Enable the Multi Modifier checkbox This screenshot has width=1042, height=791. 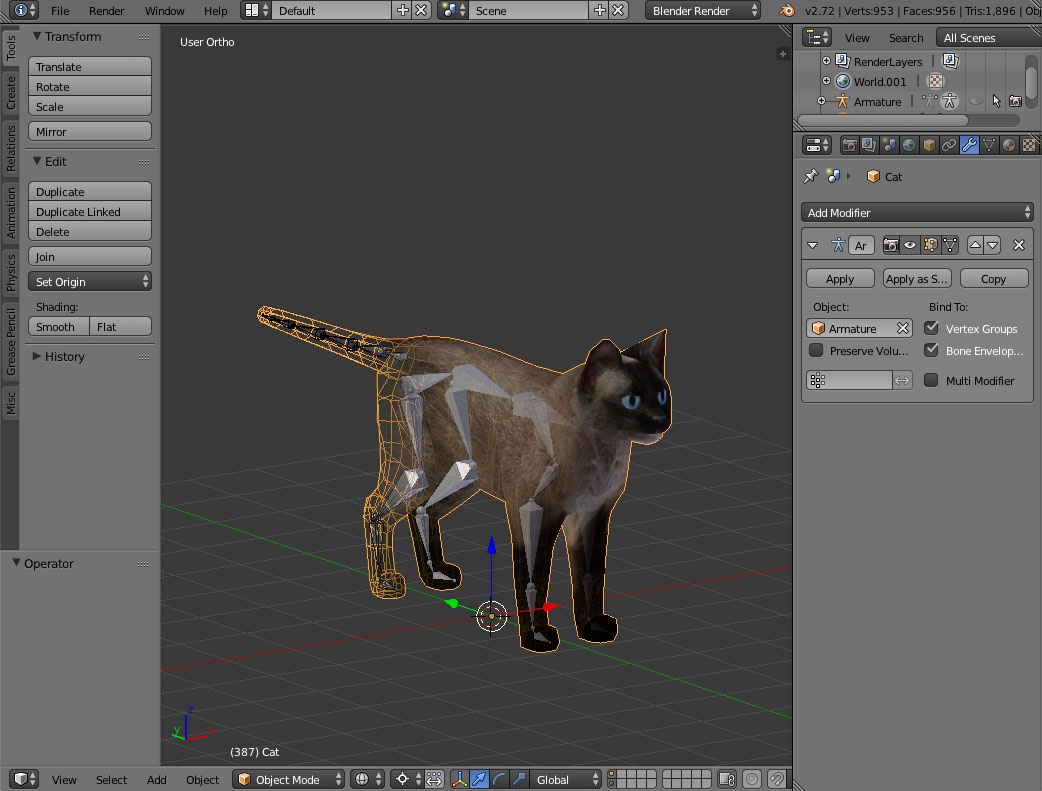tap(932, 380)
